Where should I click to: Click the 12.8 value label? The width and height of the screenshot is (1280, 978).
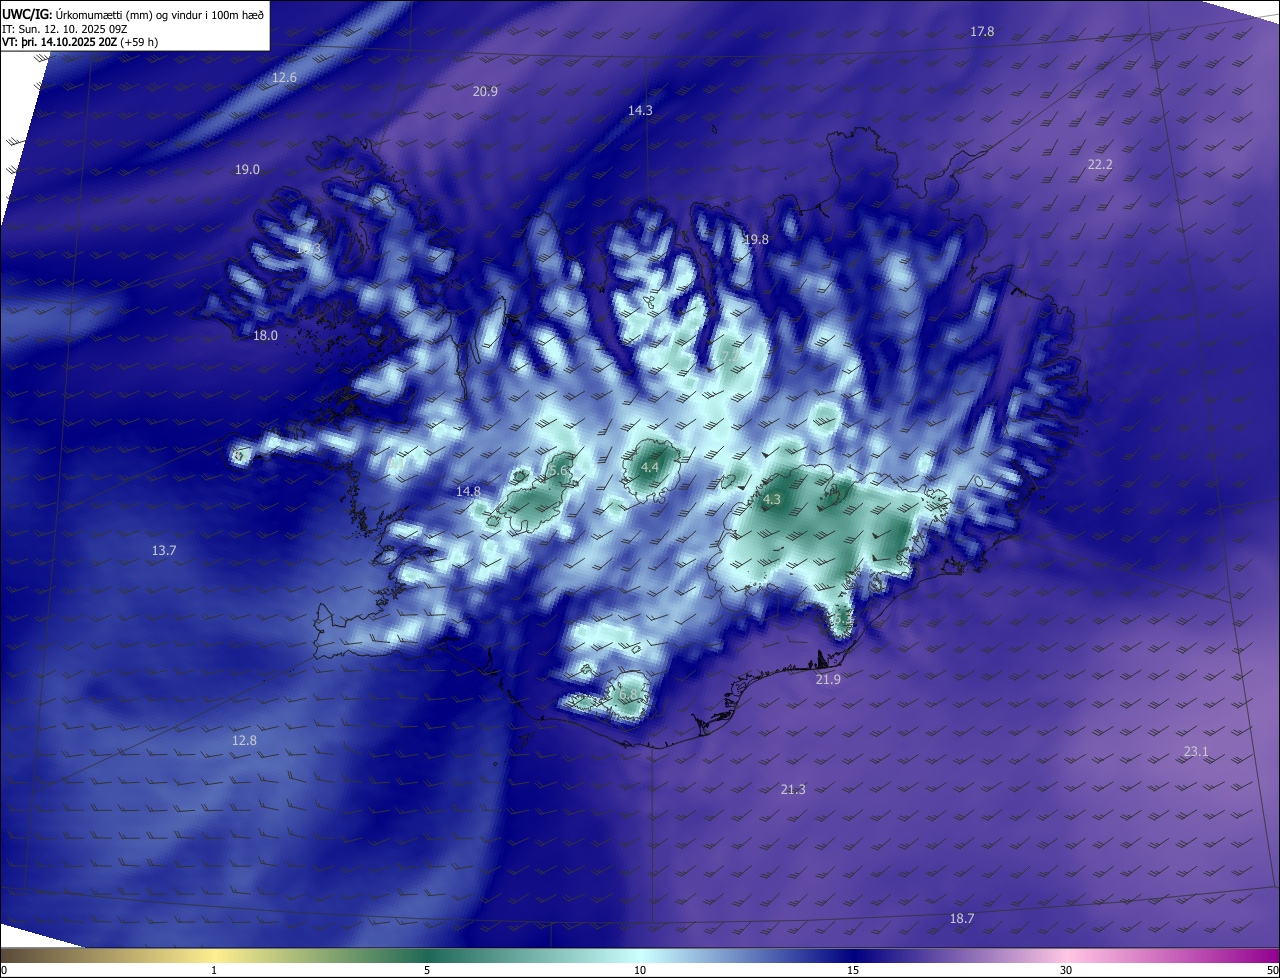(x=244, y=741)
